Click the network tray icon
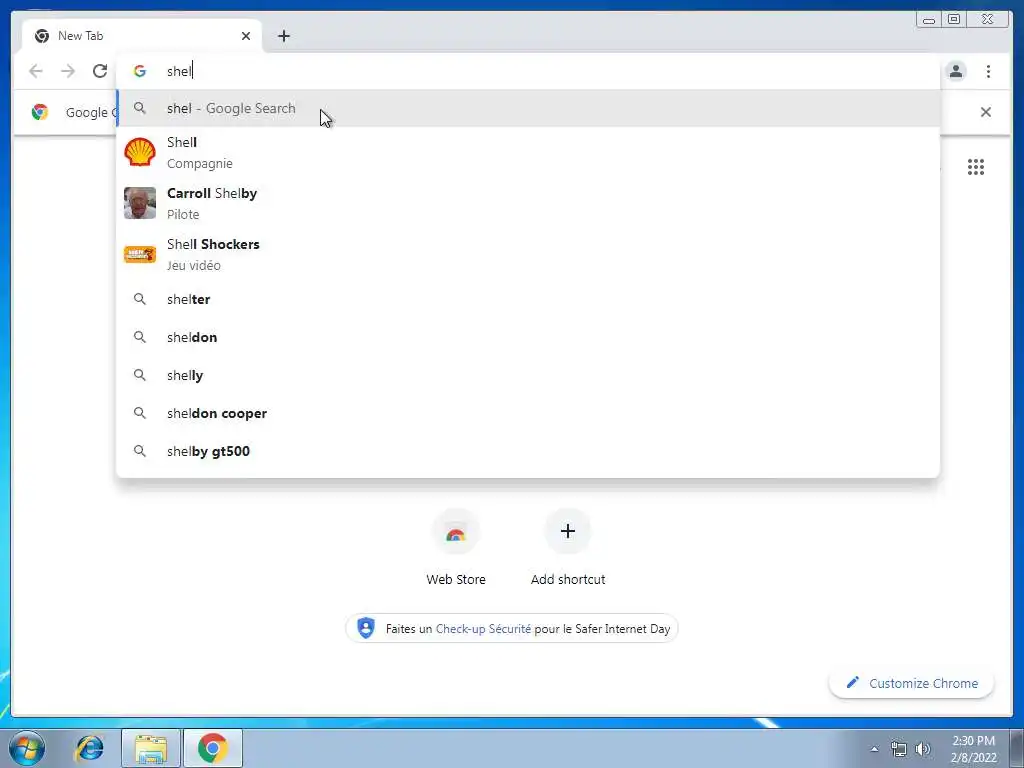This screenshot has width=1024, height=768. point(899,749)
